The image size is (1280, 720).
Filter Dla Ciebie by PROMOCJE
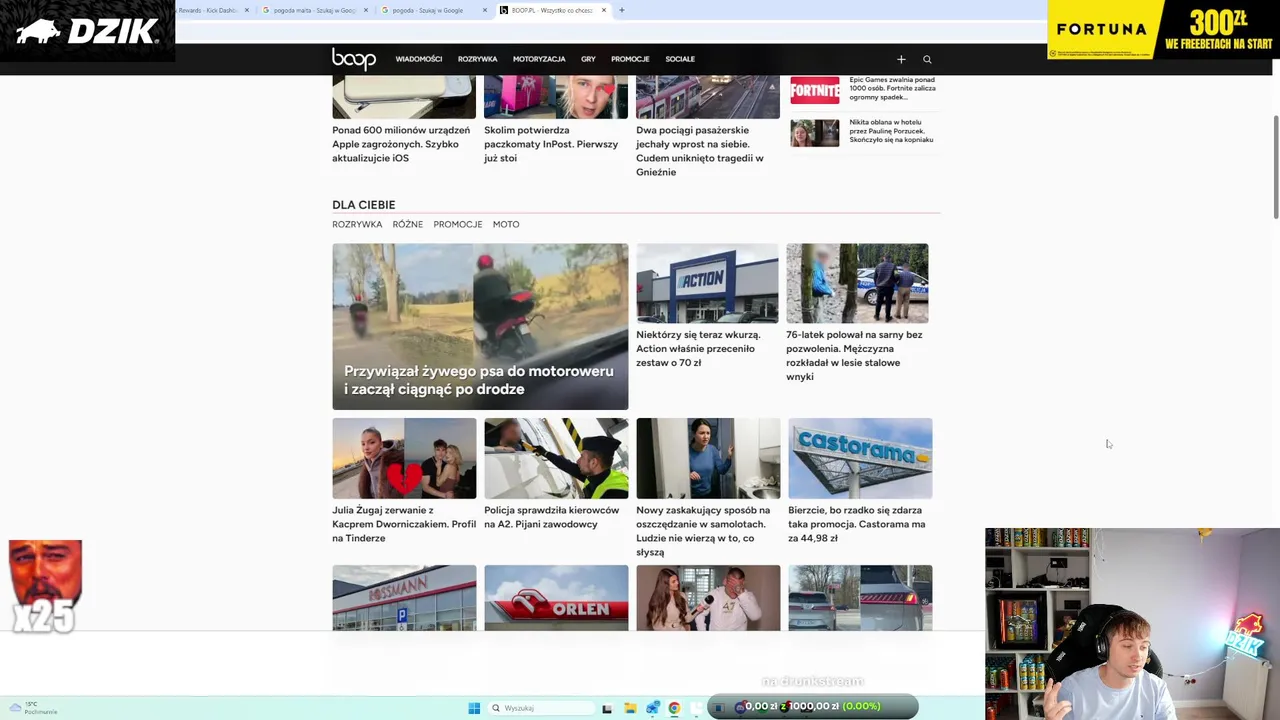pyautogui.click(x=458, y=224)
